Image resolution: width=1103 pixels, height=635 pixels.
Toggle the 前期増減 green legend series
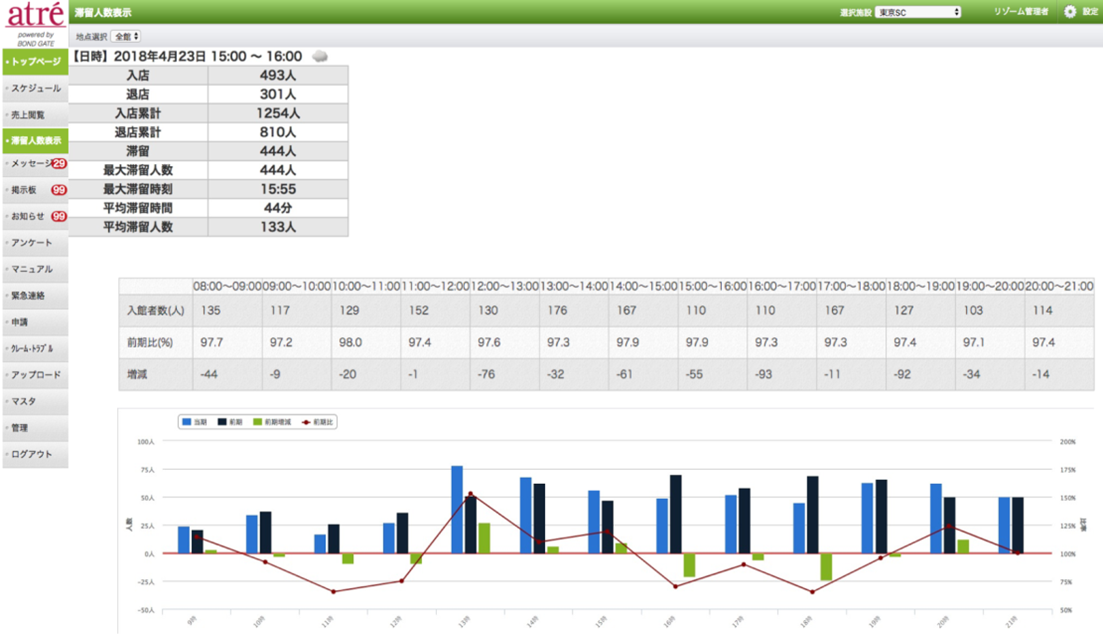tap(272, 422)
